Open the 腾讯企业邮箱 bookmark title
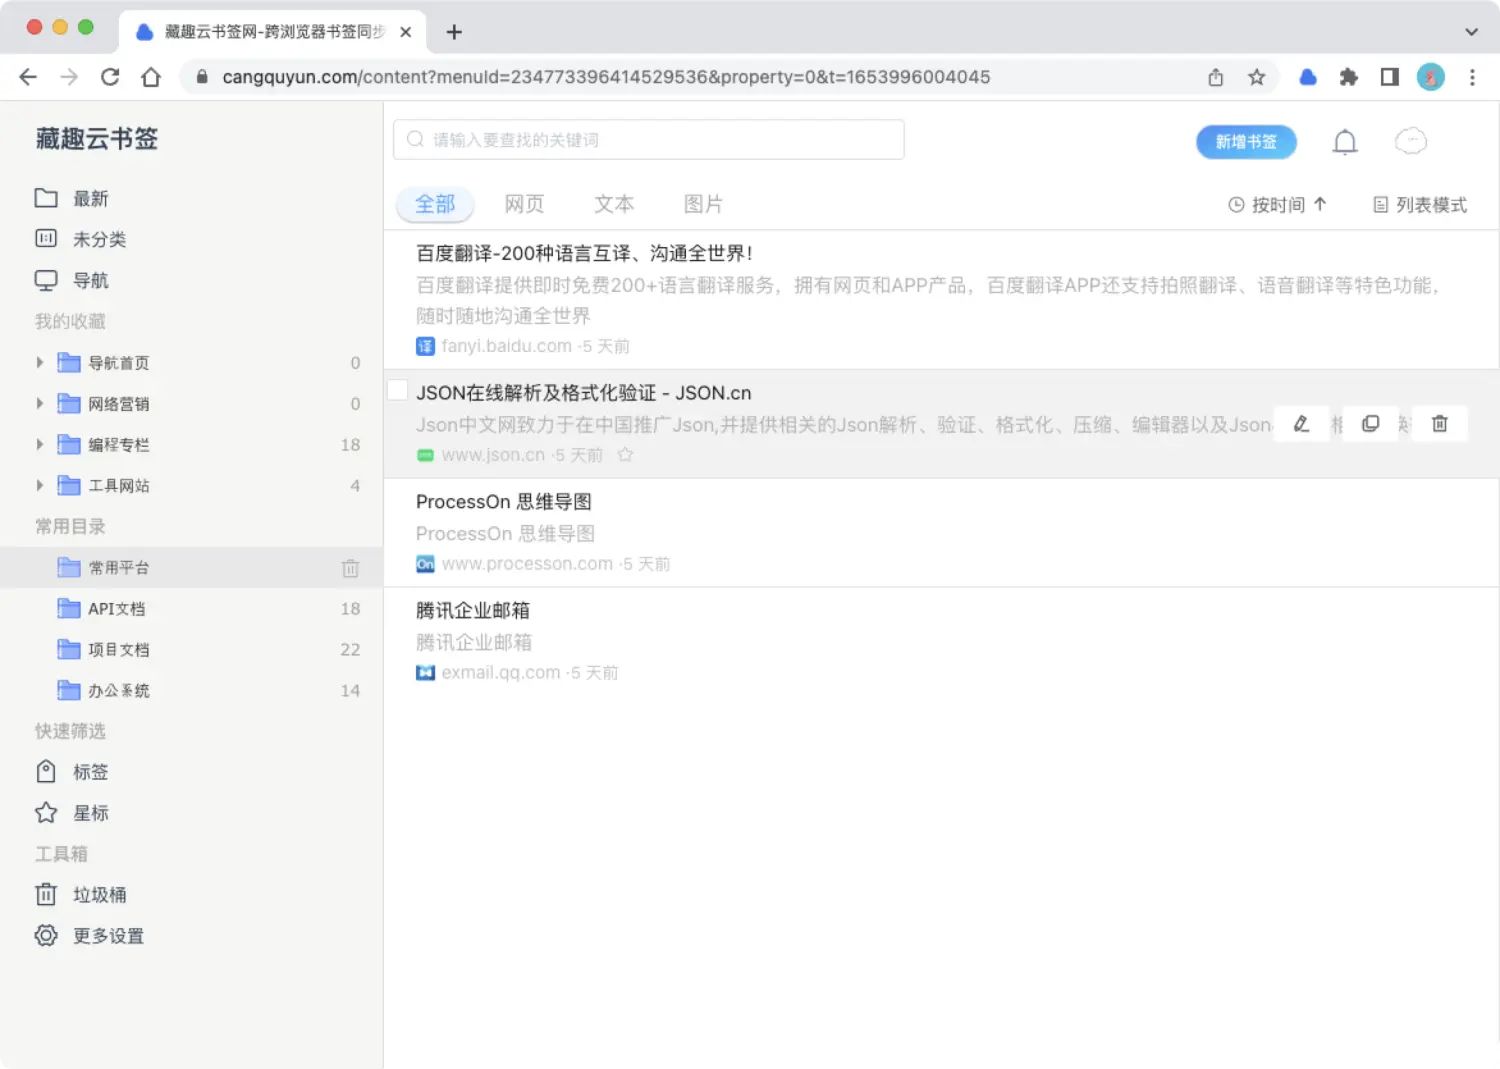 (473, 610)
